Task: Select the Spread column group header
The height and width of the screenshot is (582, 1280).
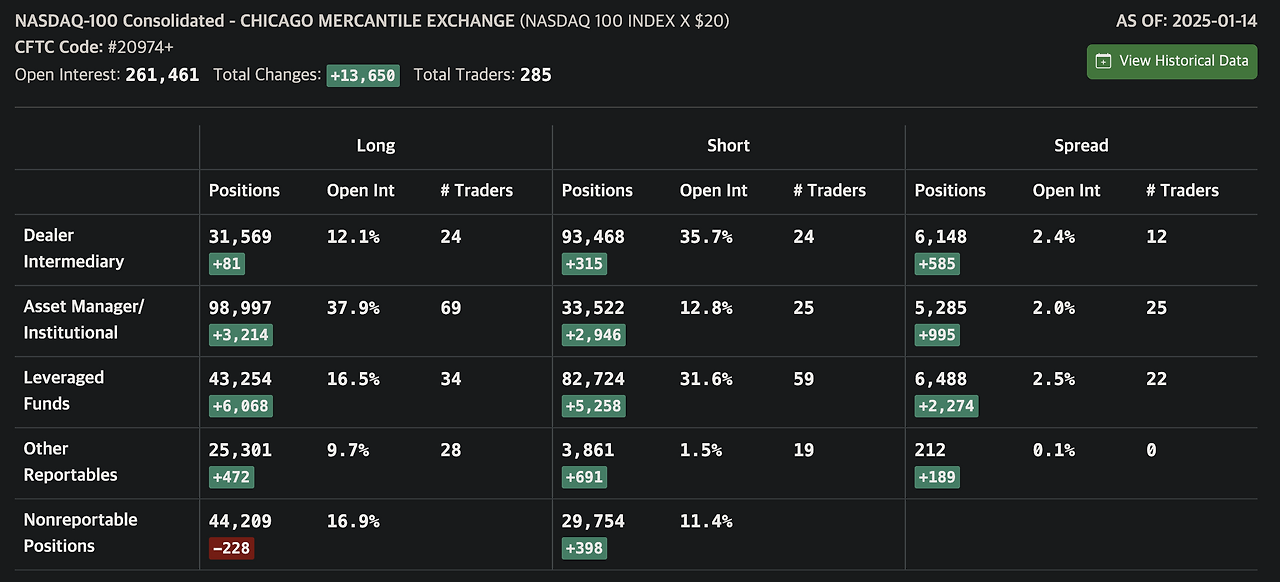Action: 1081,145
